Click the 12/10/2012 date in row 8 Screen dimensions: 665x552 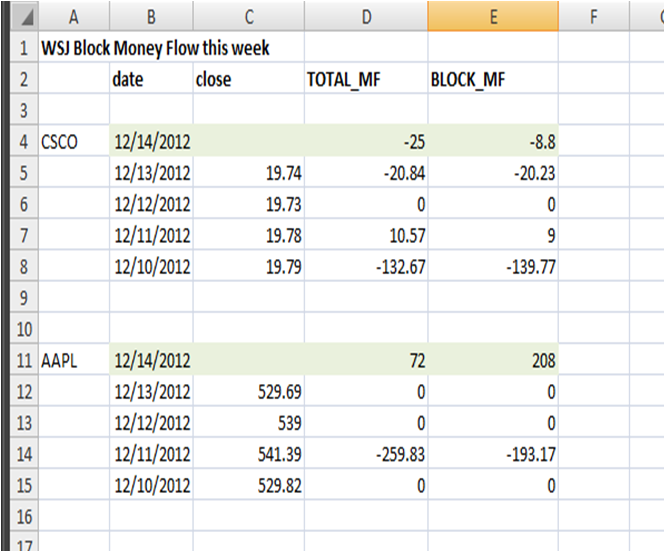[x=151, y=266]
